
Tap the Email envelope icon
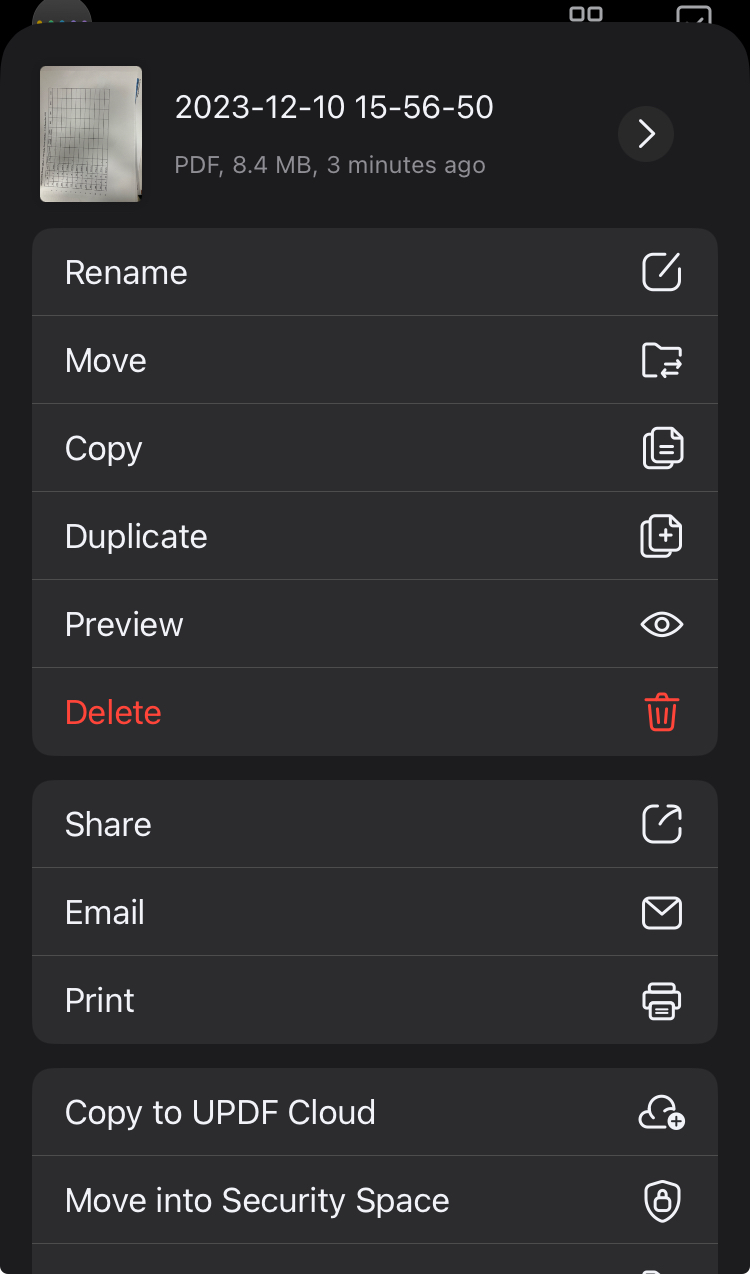[x=661, y=912]
